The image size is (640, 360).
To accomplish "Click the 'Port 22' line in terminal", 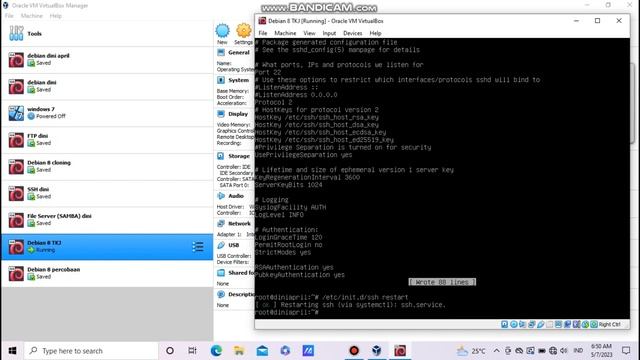I will [268, 72].
